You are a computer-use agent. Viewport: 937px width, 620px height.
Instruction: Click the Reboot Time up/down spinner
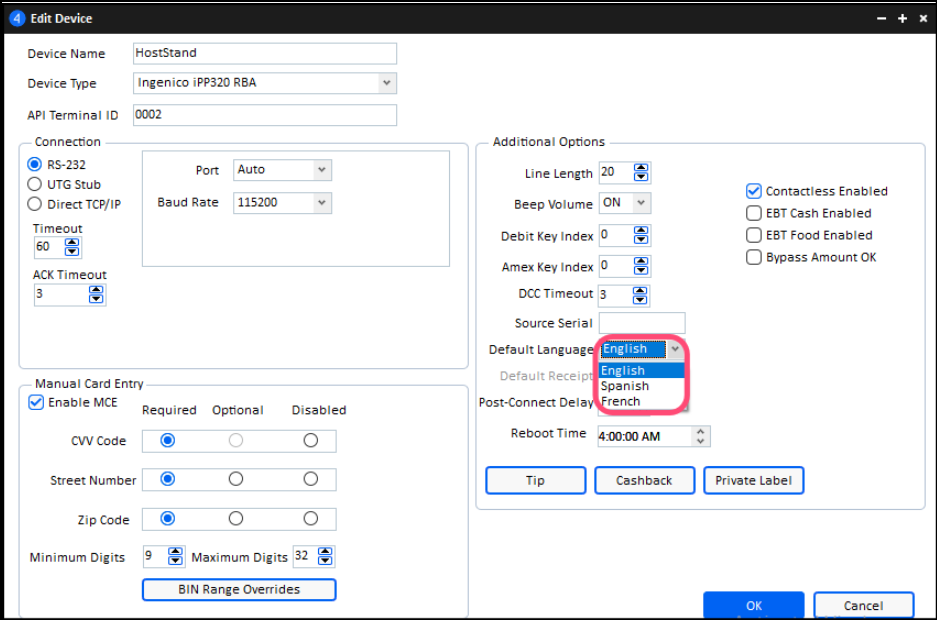click(700, 436)
